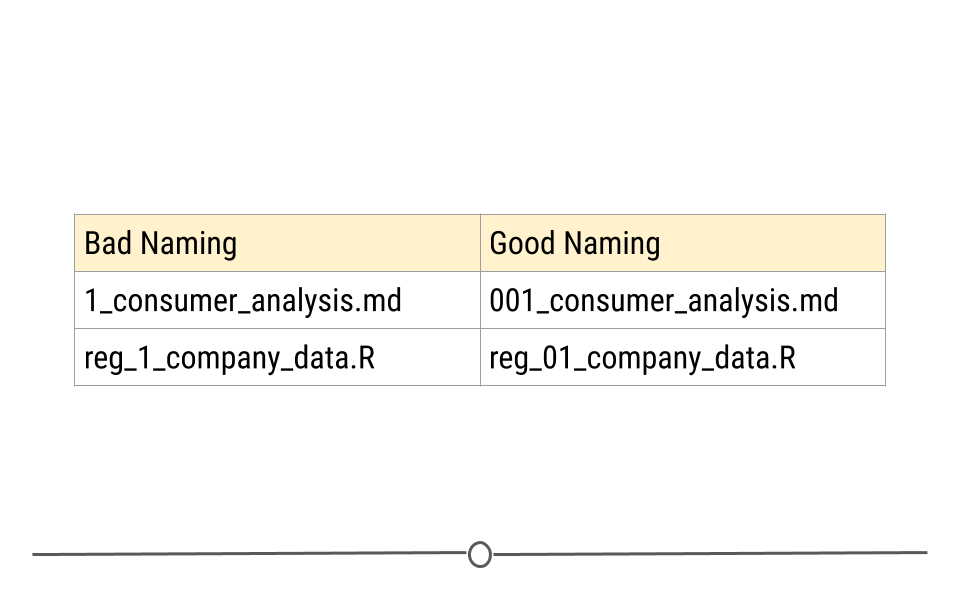960x600 pixels.
Task: Click the header divider between Bad and Good Naming
Action: (481, 243)
